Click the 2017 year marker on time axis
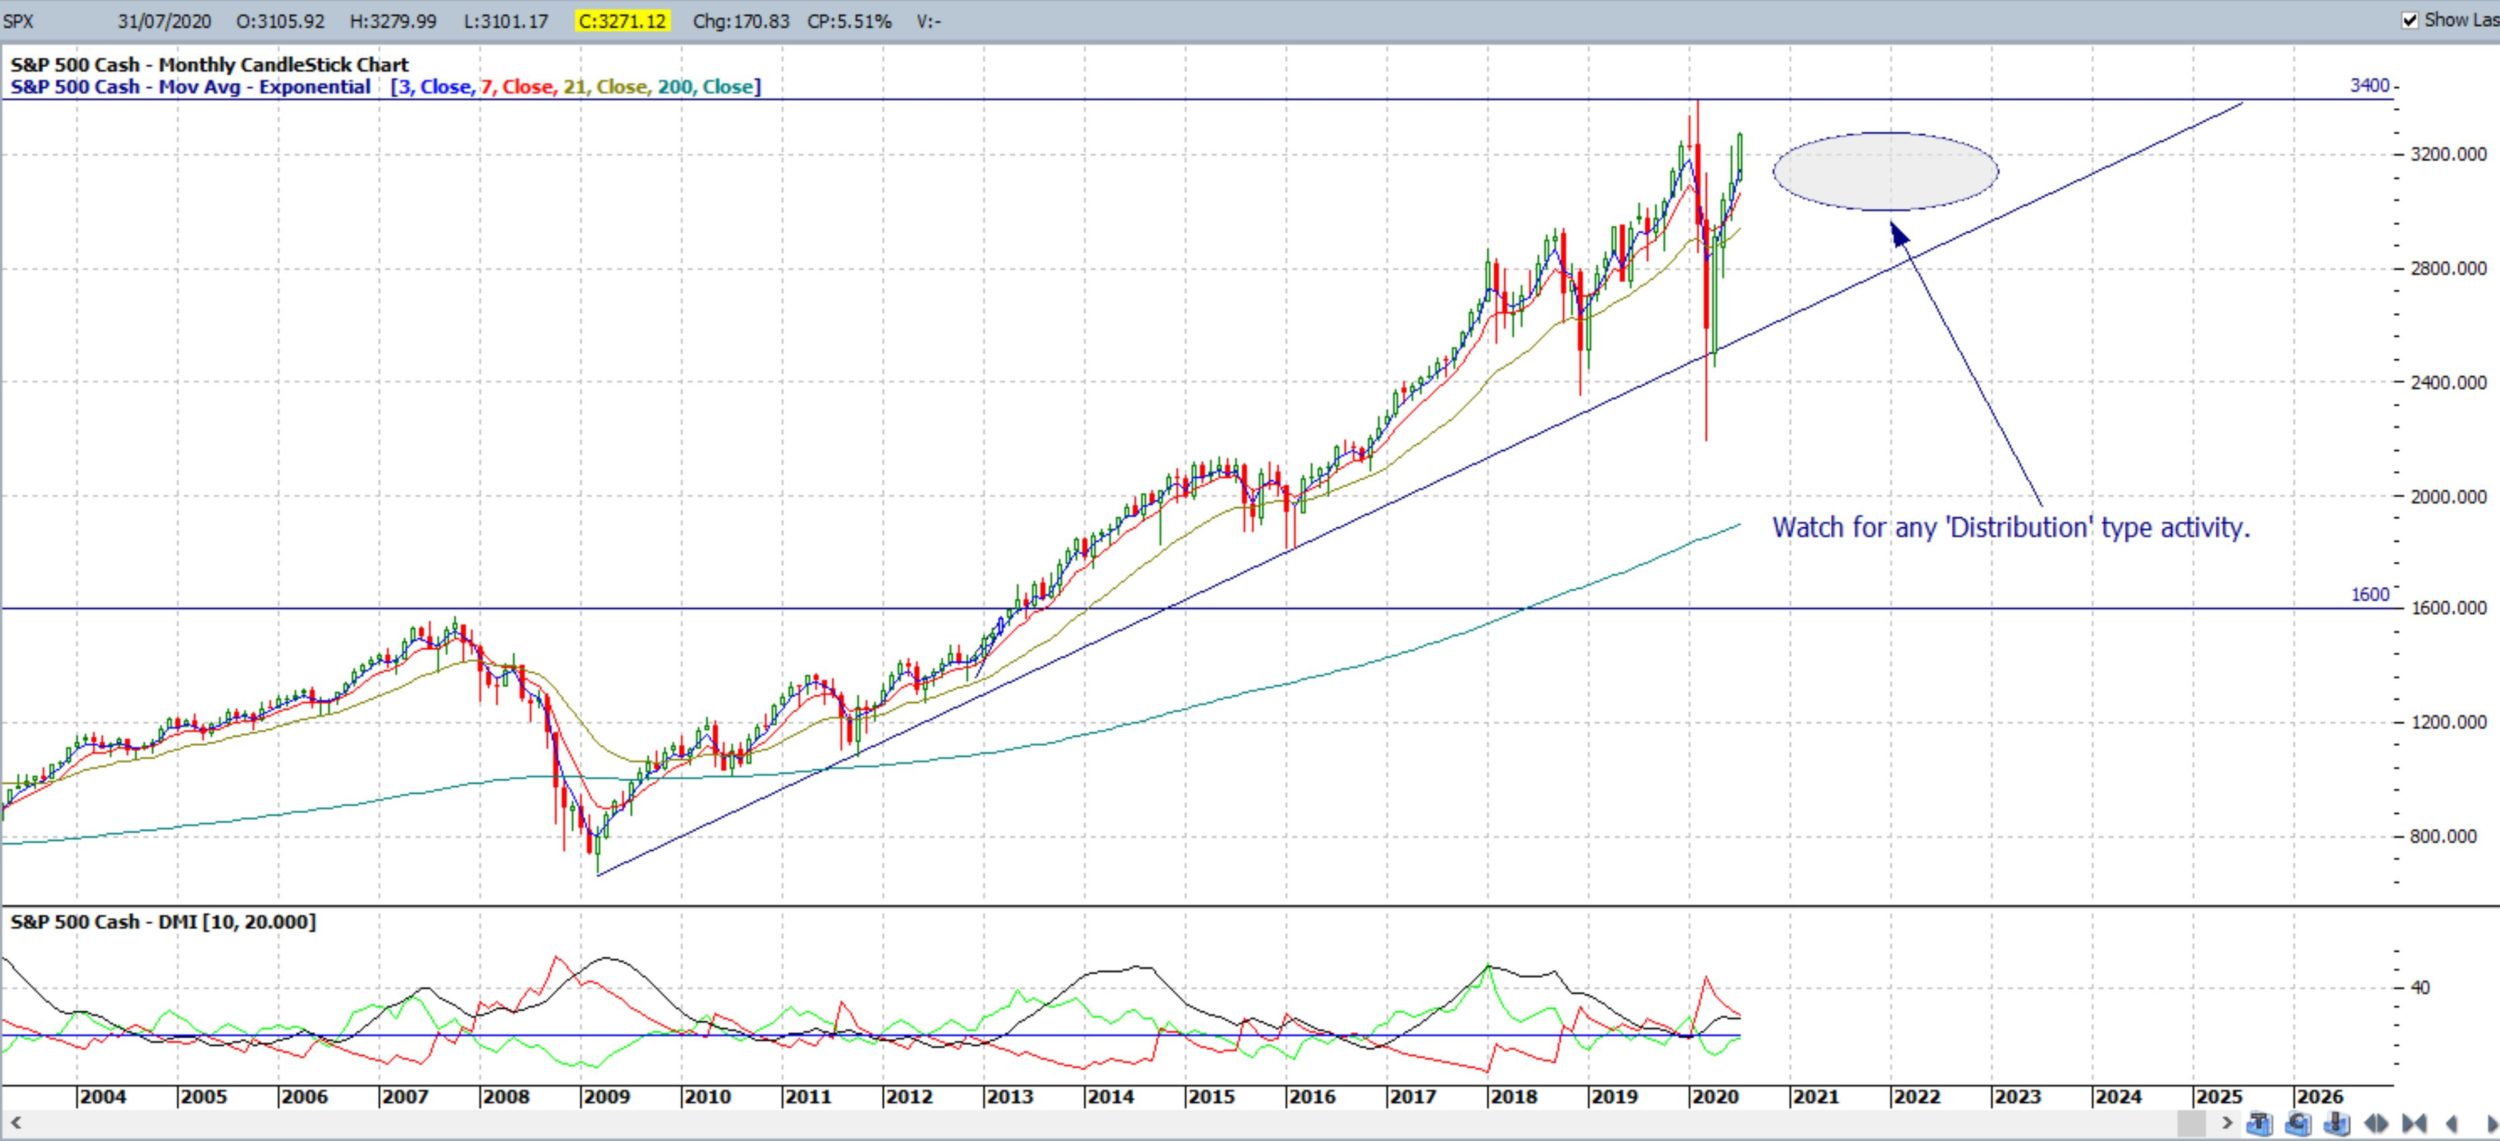2500x1141 pixels. 1413,1097
